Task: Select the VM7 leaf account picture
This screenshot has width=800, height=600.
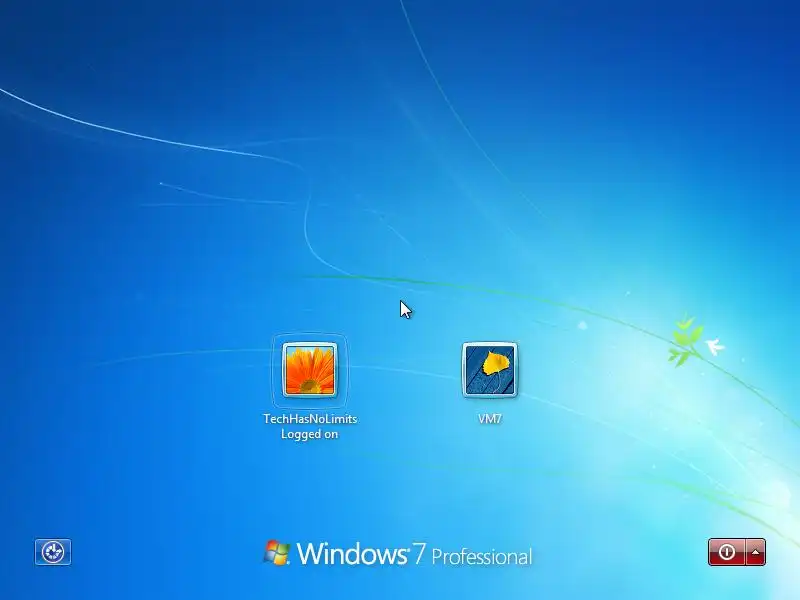Action: tap(490, 370)
